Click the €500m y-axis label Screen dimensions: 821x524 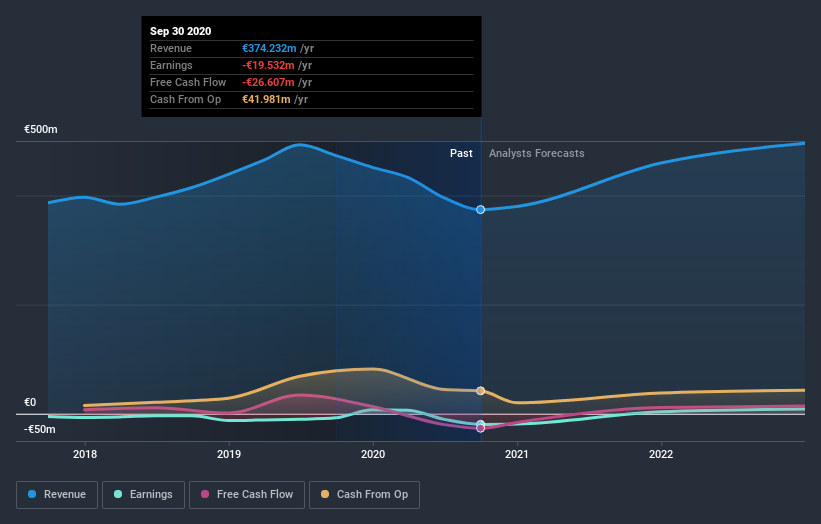41,129
